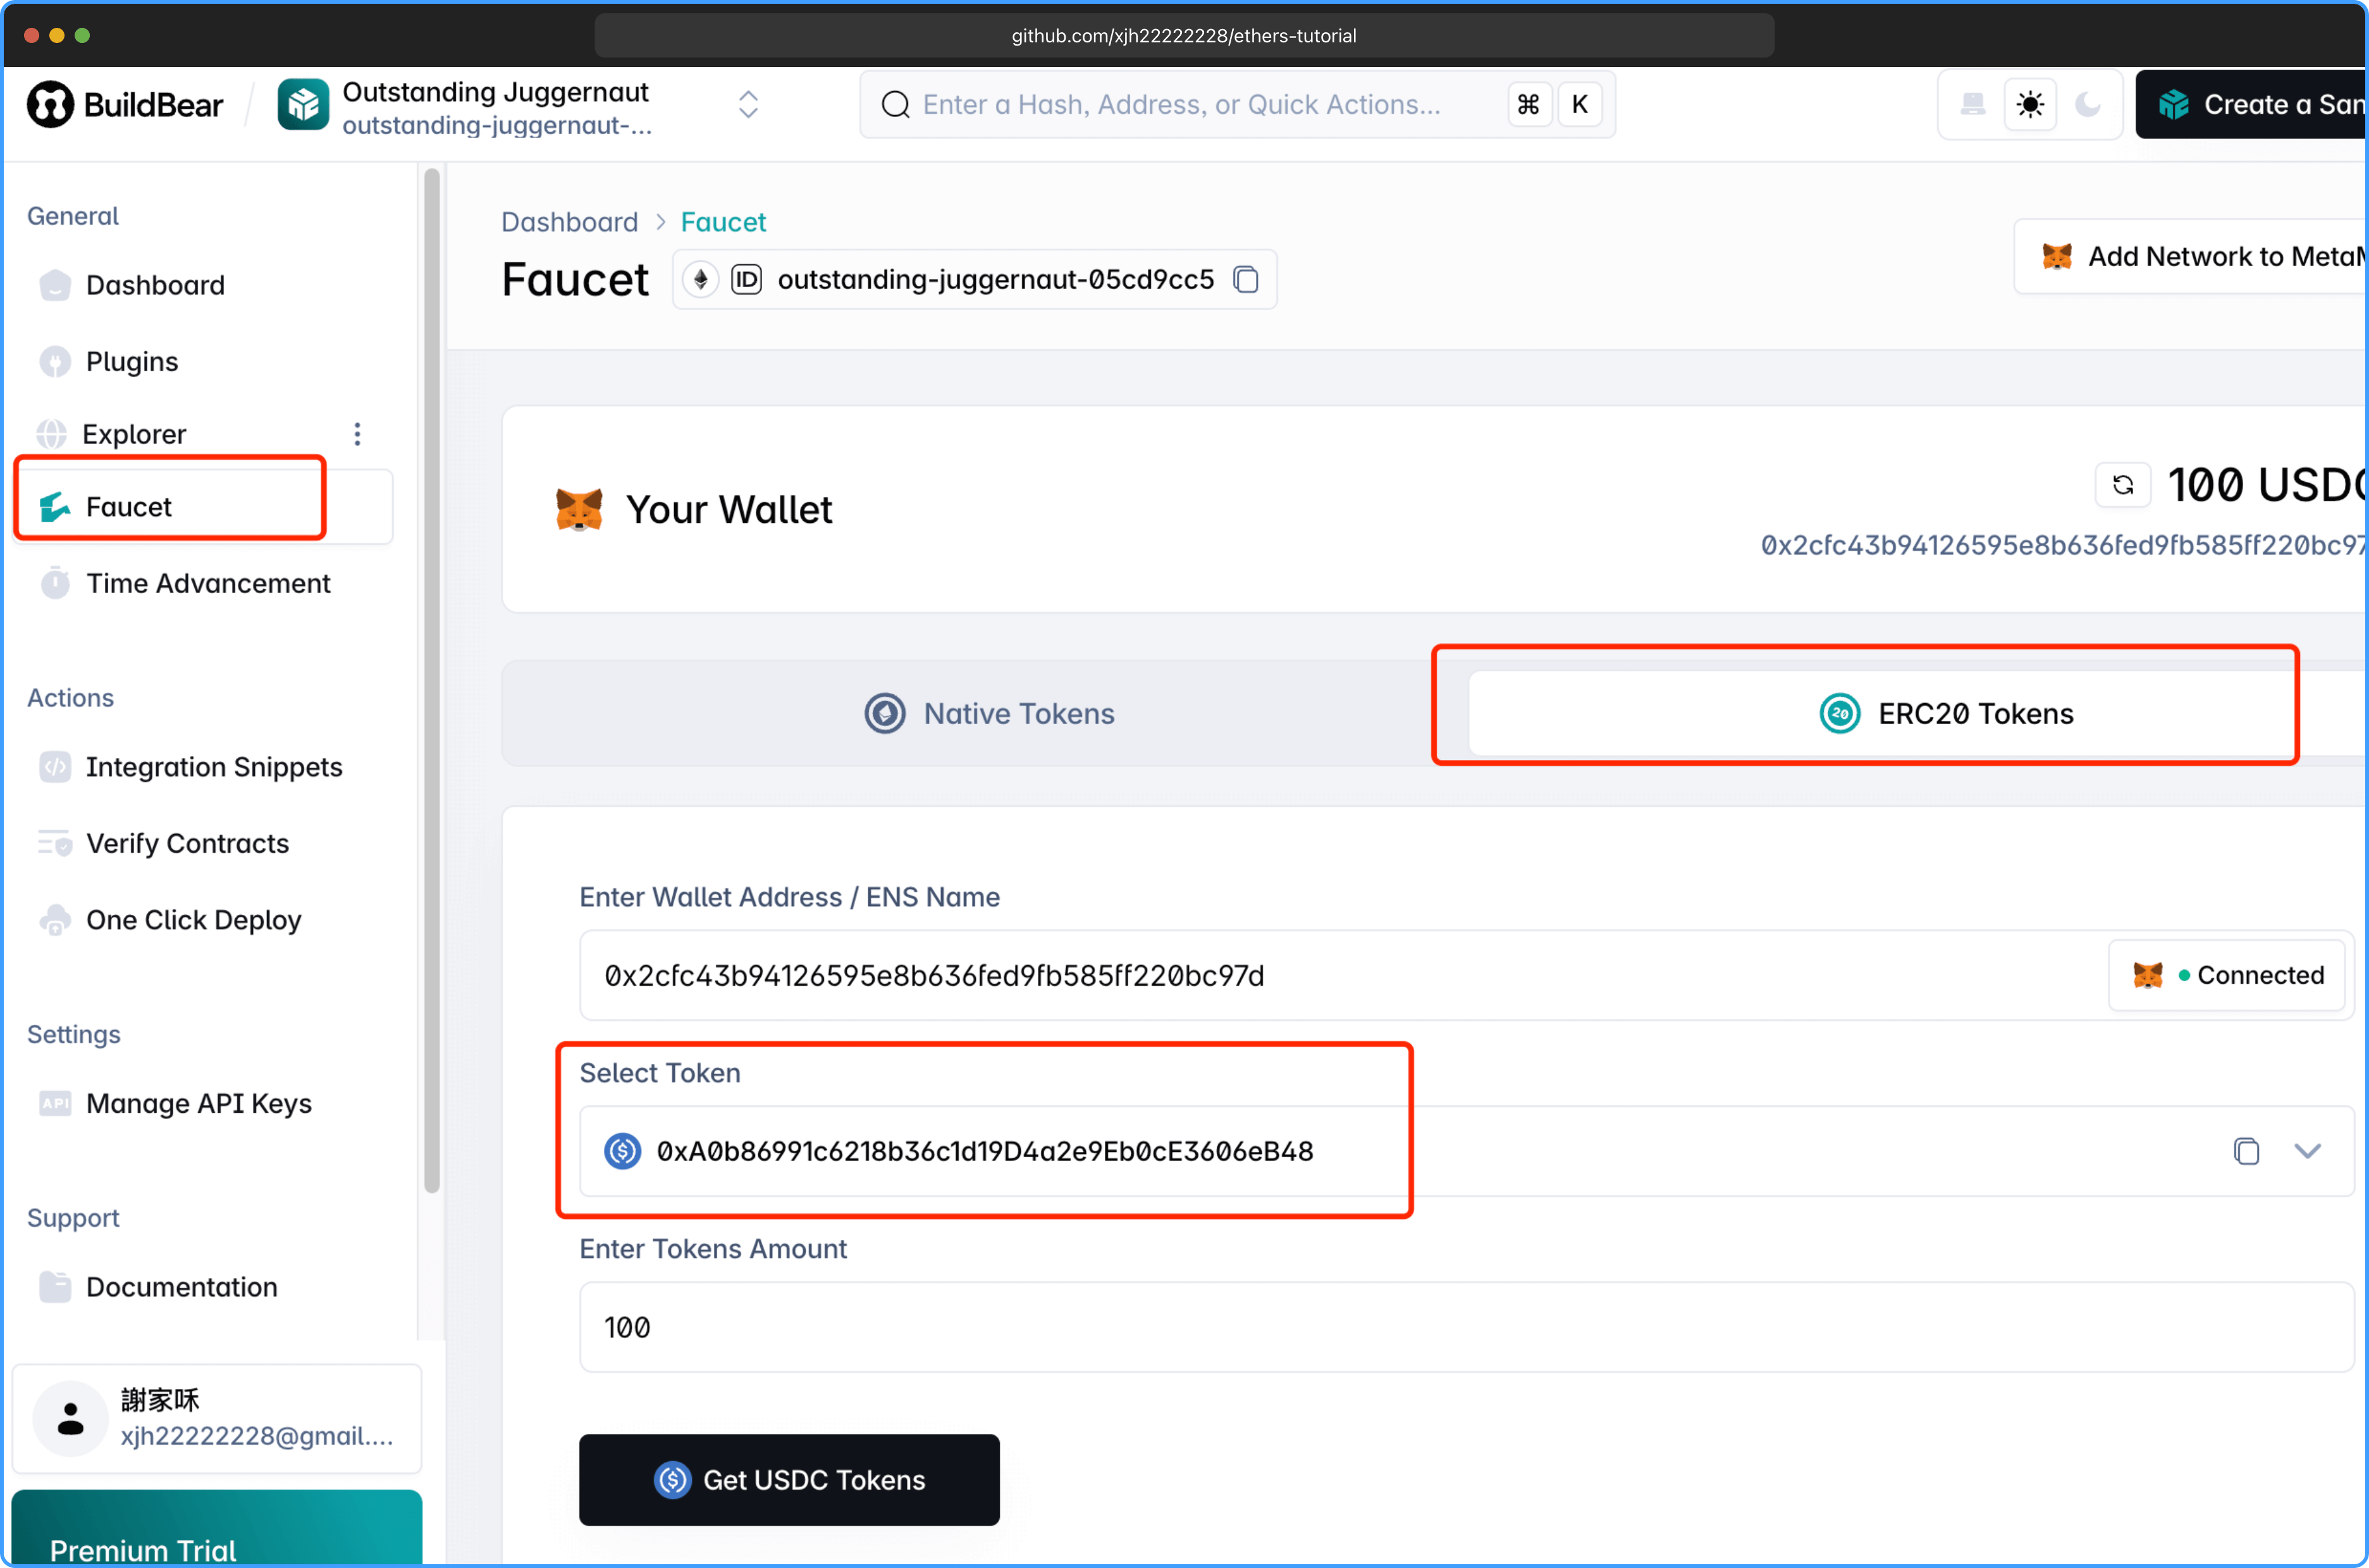Open the sandbox switcher chevrons
Viewport: 2369px width, 1568px height.
[748, 104]
